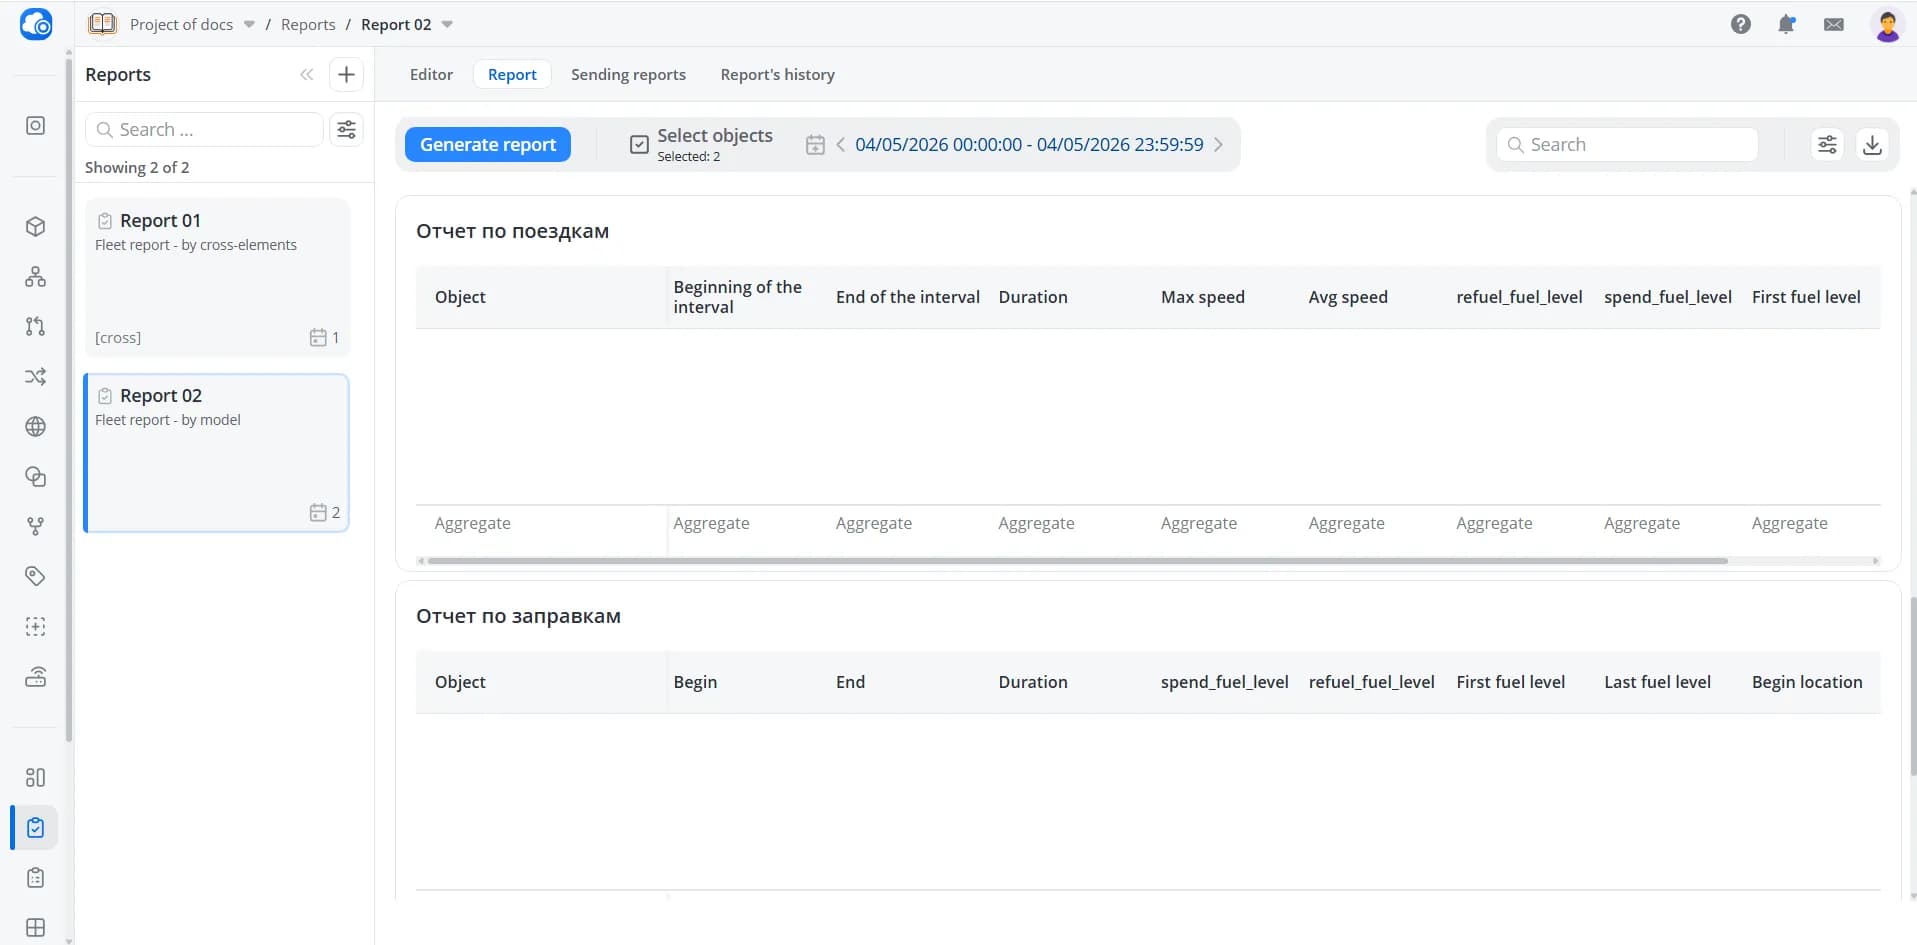This screenshot has height=945, width=1917.
Task: Add a new report with plus button
Action: [346, 74]
